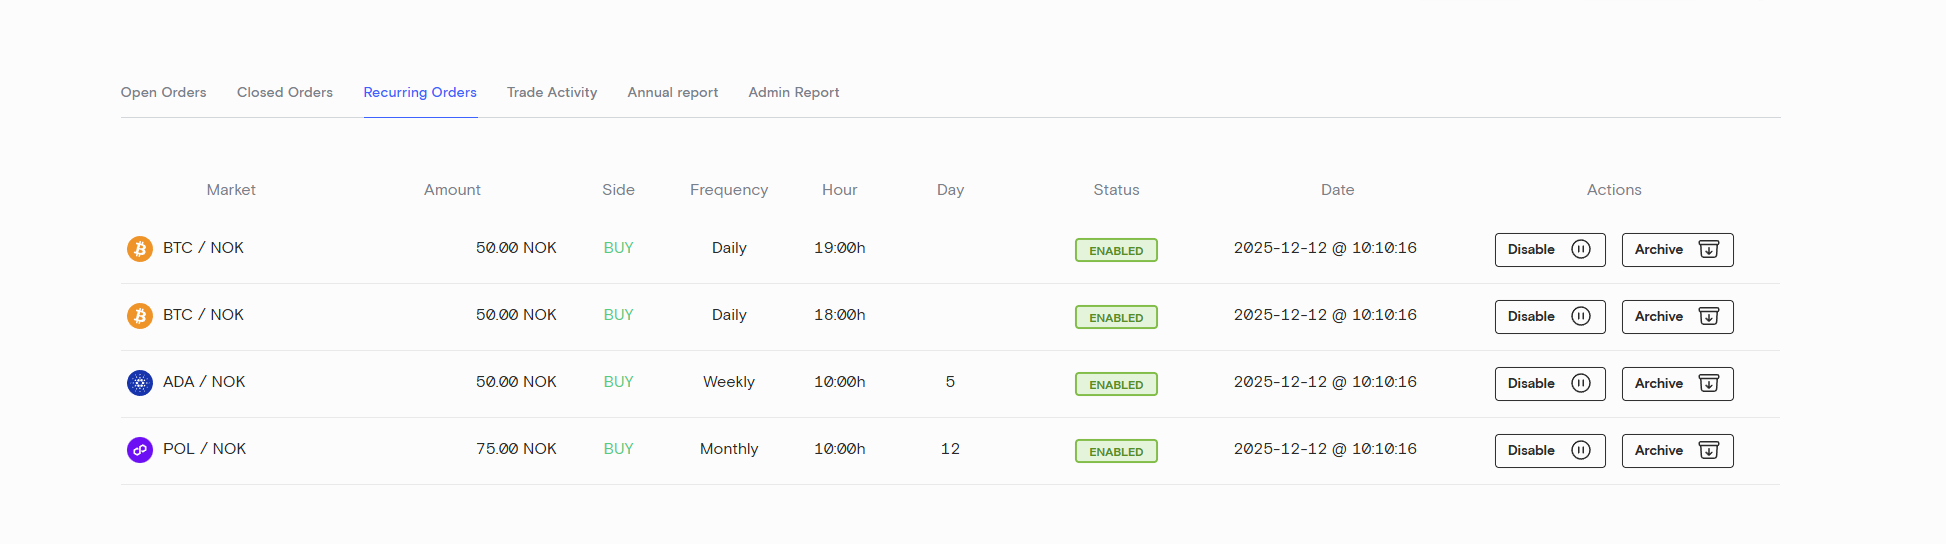Open the Annual report tab
Screen dimensions: 1946x544
(x=673, y=92)
